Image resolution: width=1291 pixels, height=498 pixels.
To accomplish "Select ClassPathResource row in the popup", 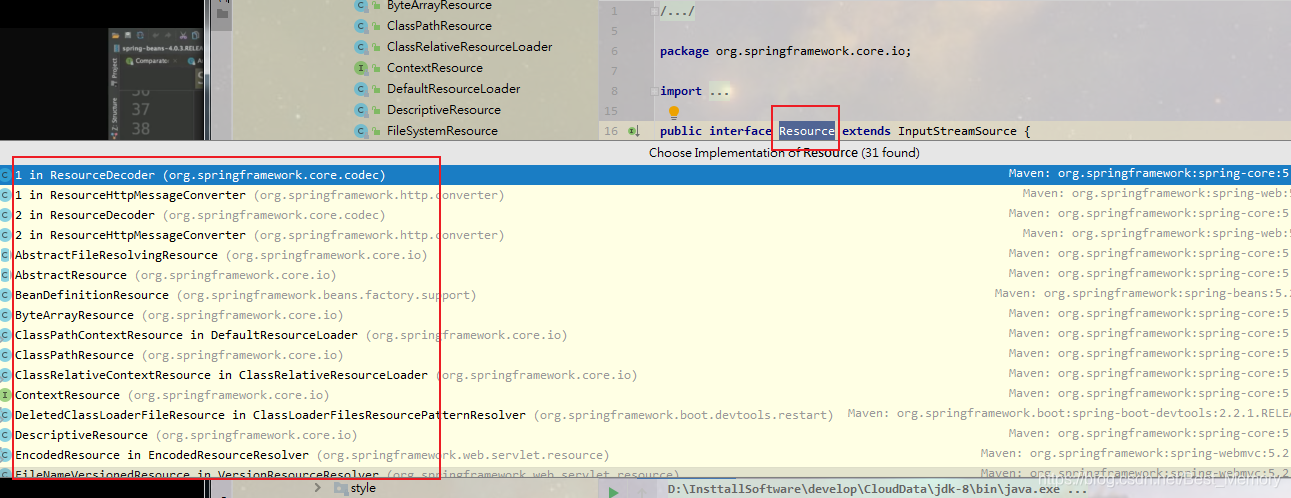I will coord(645,355).
